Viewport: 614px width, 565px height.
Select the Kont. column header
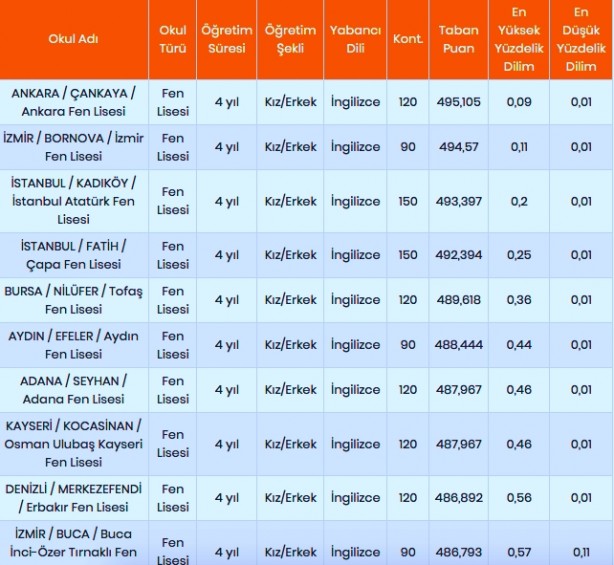tap(408, 39)
